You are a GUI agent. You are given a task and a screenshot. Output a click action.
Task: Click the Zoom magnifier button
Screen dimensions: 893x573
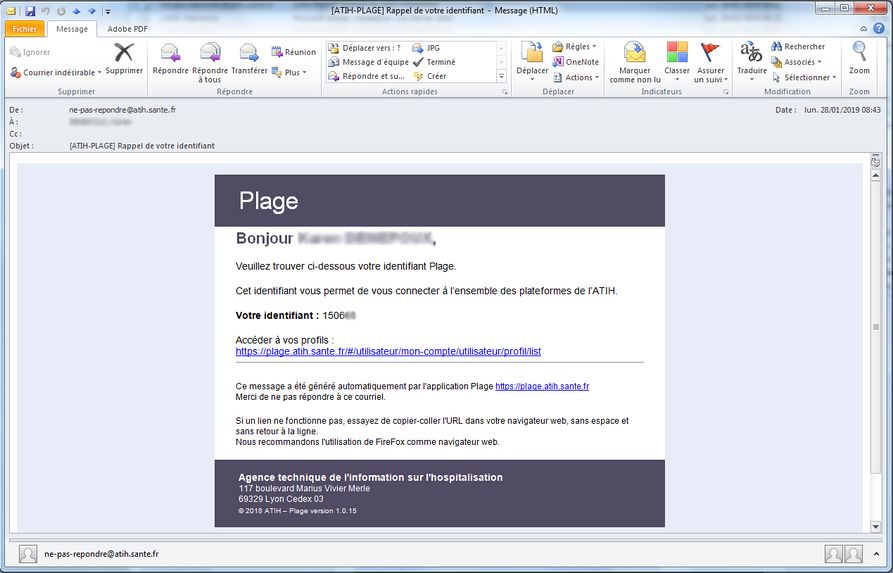click(859, 59)
